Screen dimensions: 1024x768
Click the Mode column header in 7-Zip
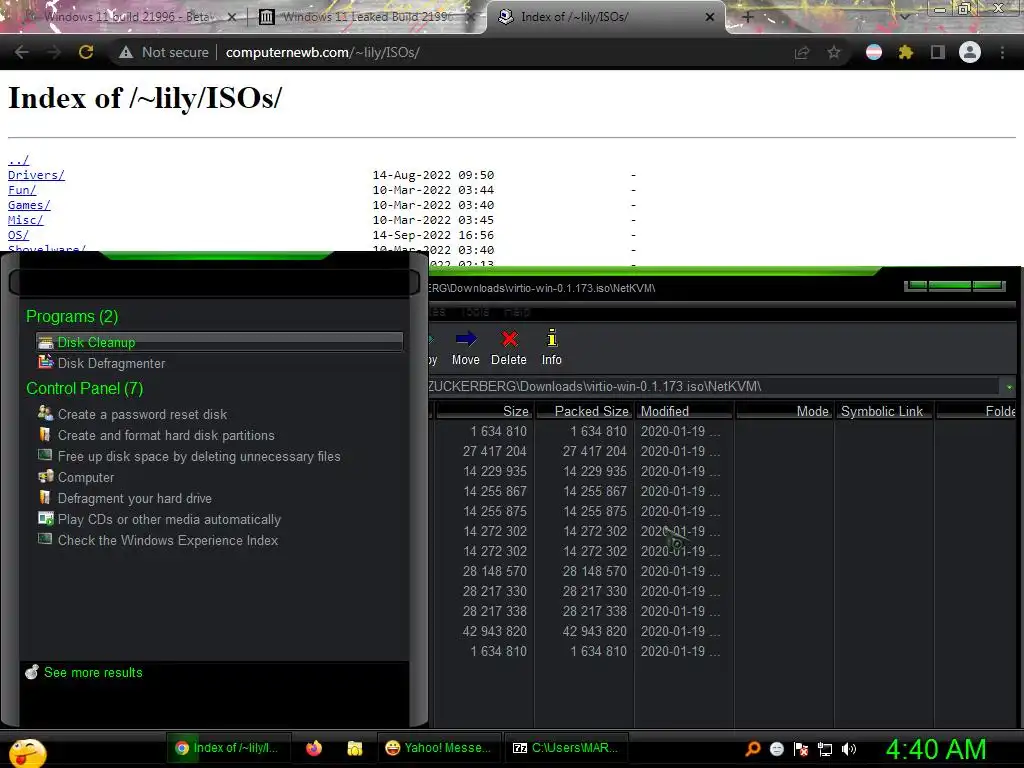[x=784, y=411]
